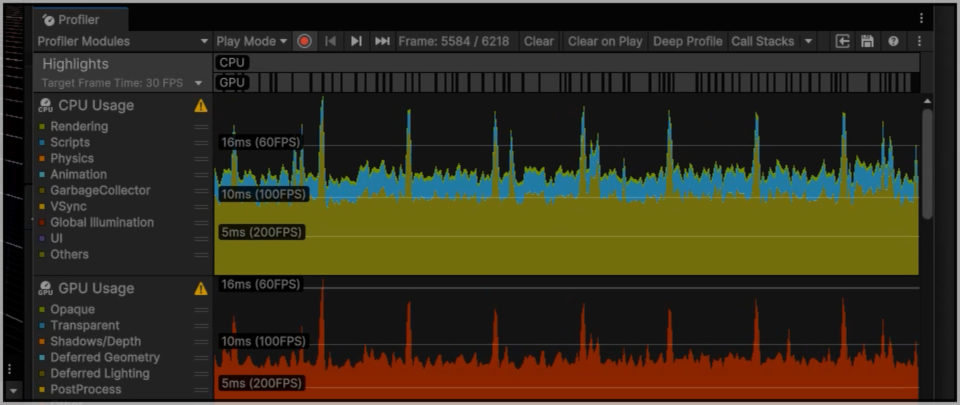Expand the Target Frame Time dropdown
This screenshot has height=405, width=960.
(198, 82)
